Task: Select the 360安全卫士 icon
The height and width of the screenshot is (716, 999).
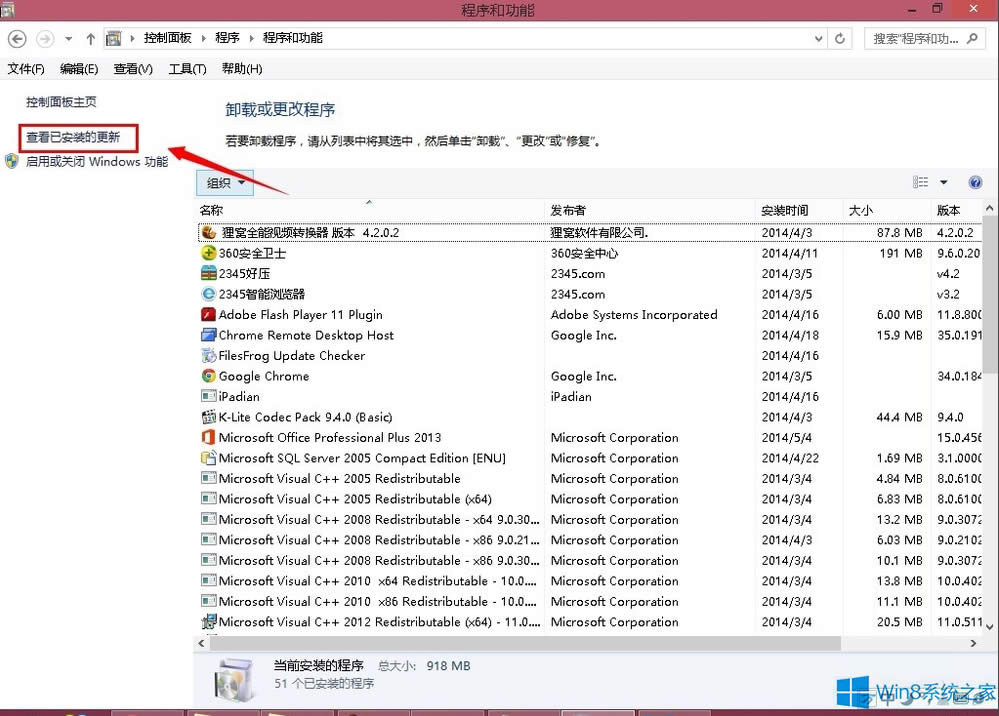Action: coord(208,253)
